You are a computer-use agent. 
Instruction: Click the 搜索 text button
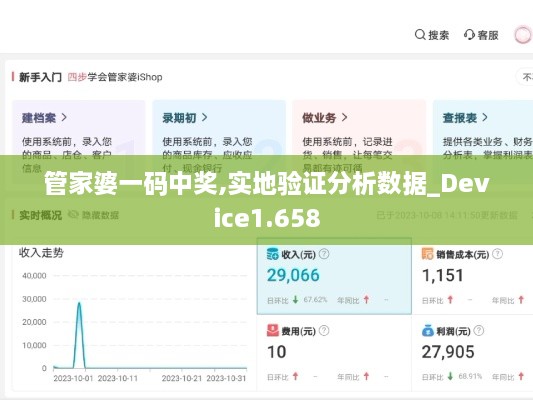[x=439, y=35]
